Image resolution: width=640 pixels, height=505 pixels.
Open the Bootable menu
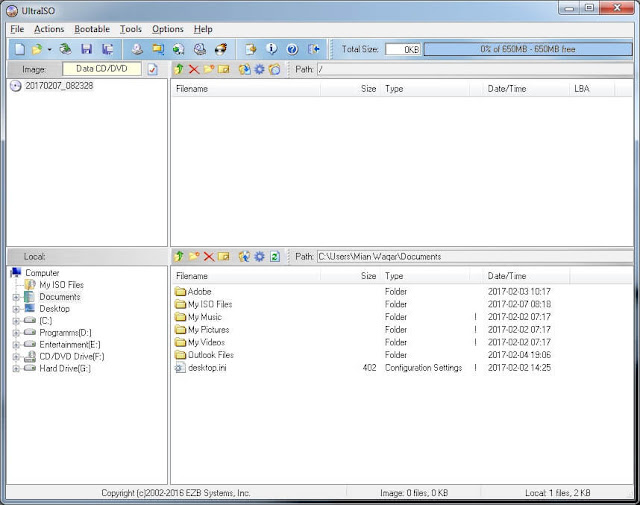[x=92, y=29]
